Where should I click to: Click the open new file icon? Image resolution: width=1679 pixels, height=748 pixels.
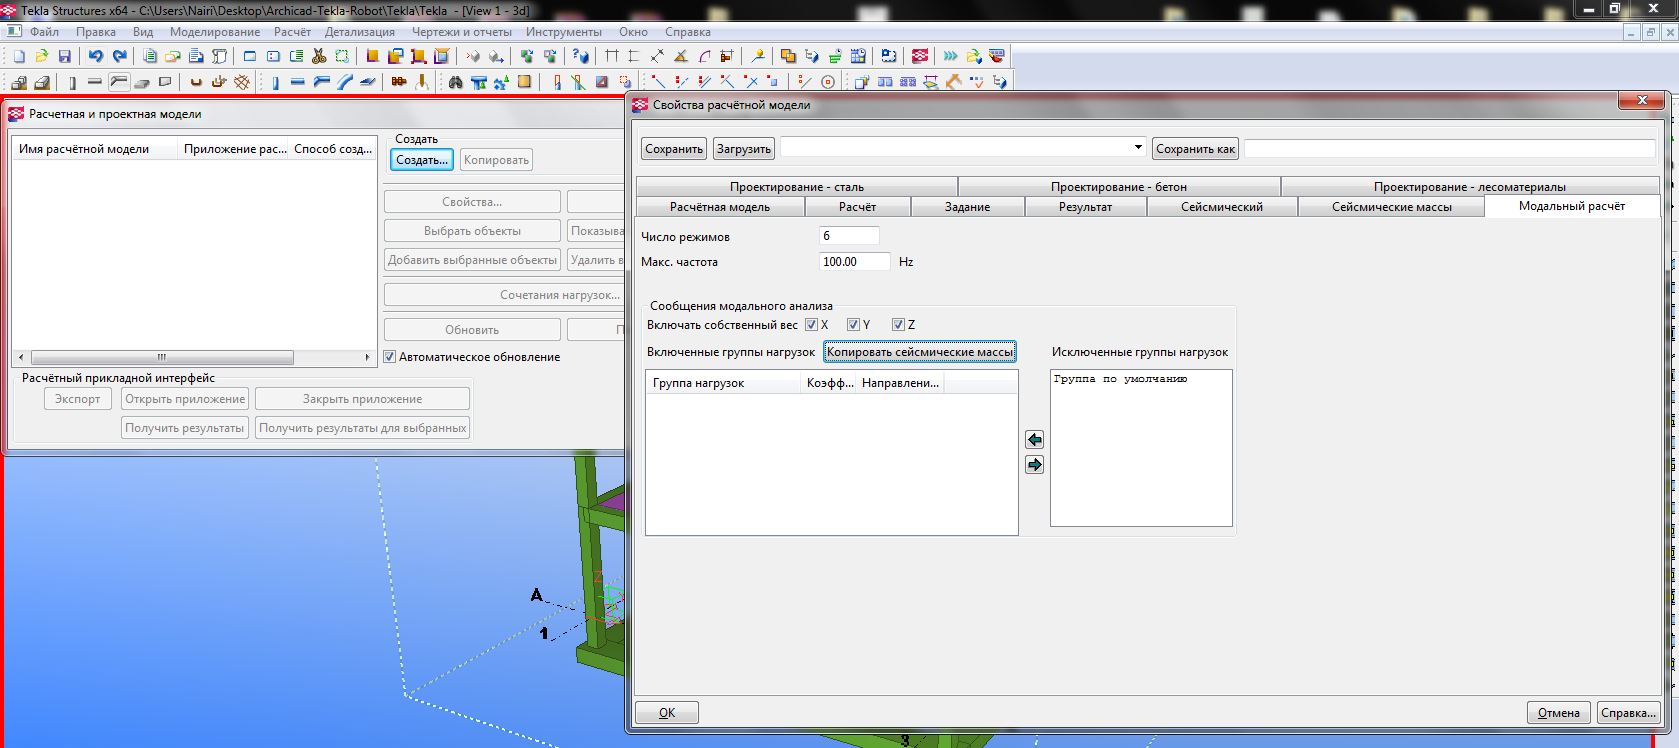pyautogui.click(x=19, y=57)
